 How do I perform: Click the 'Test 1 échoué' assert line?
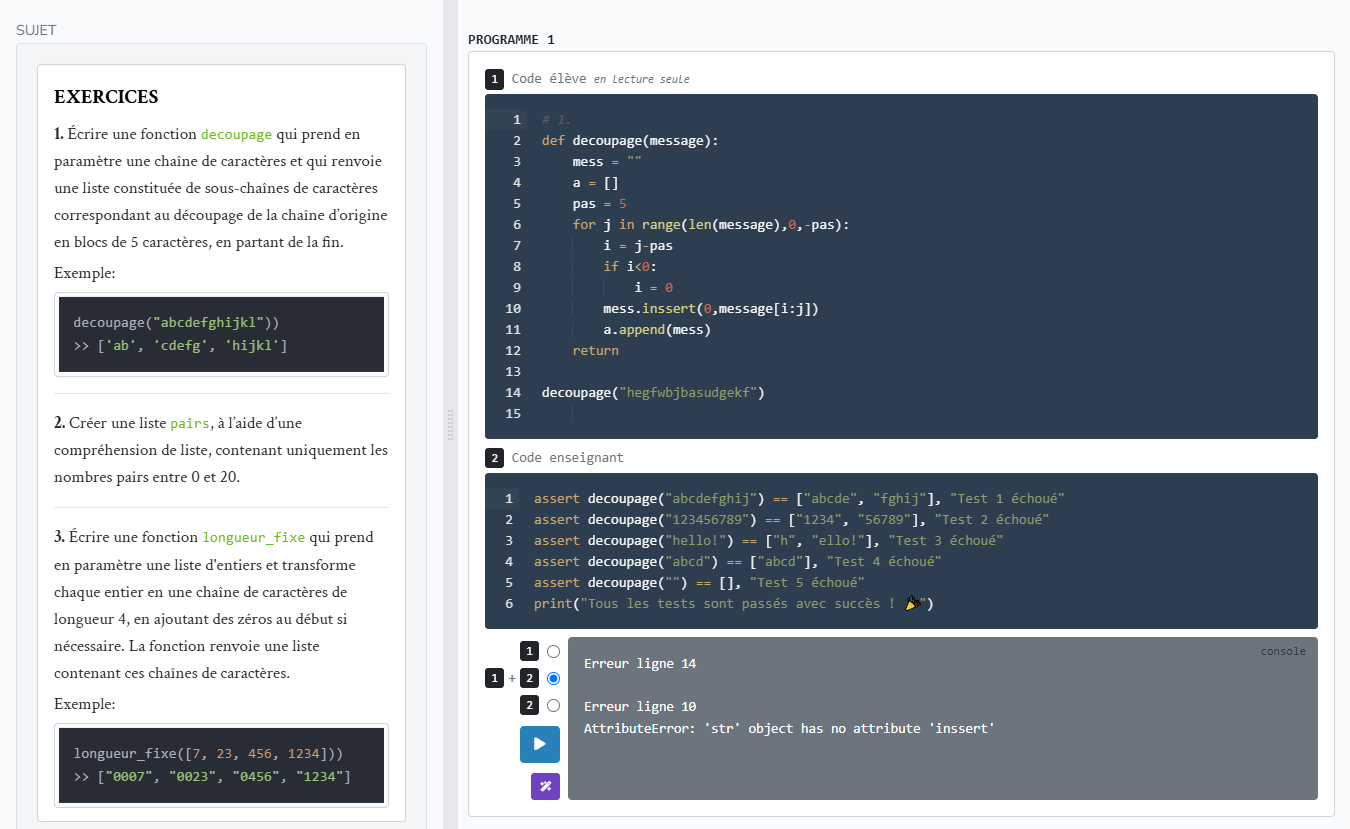pos(799,499)
